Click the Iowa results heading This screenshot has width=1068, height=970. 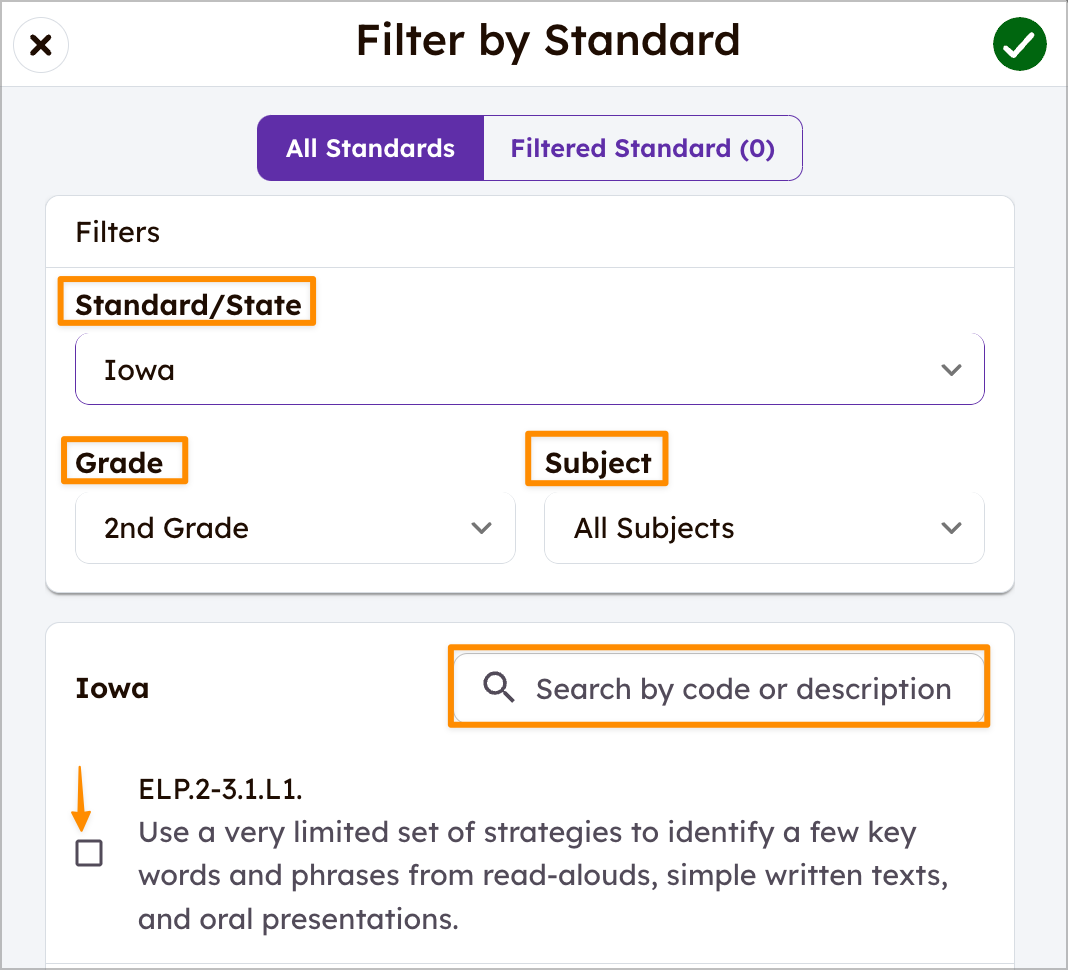112,688
